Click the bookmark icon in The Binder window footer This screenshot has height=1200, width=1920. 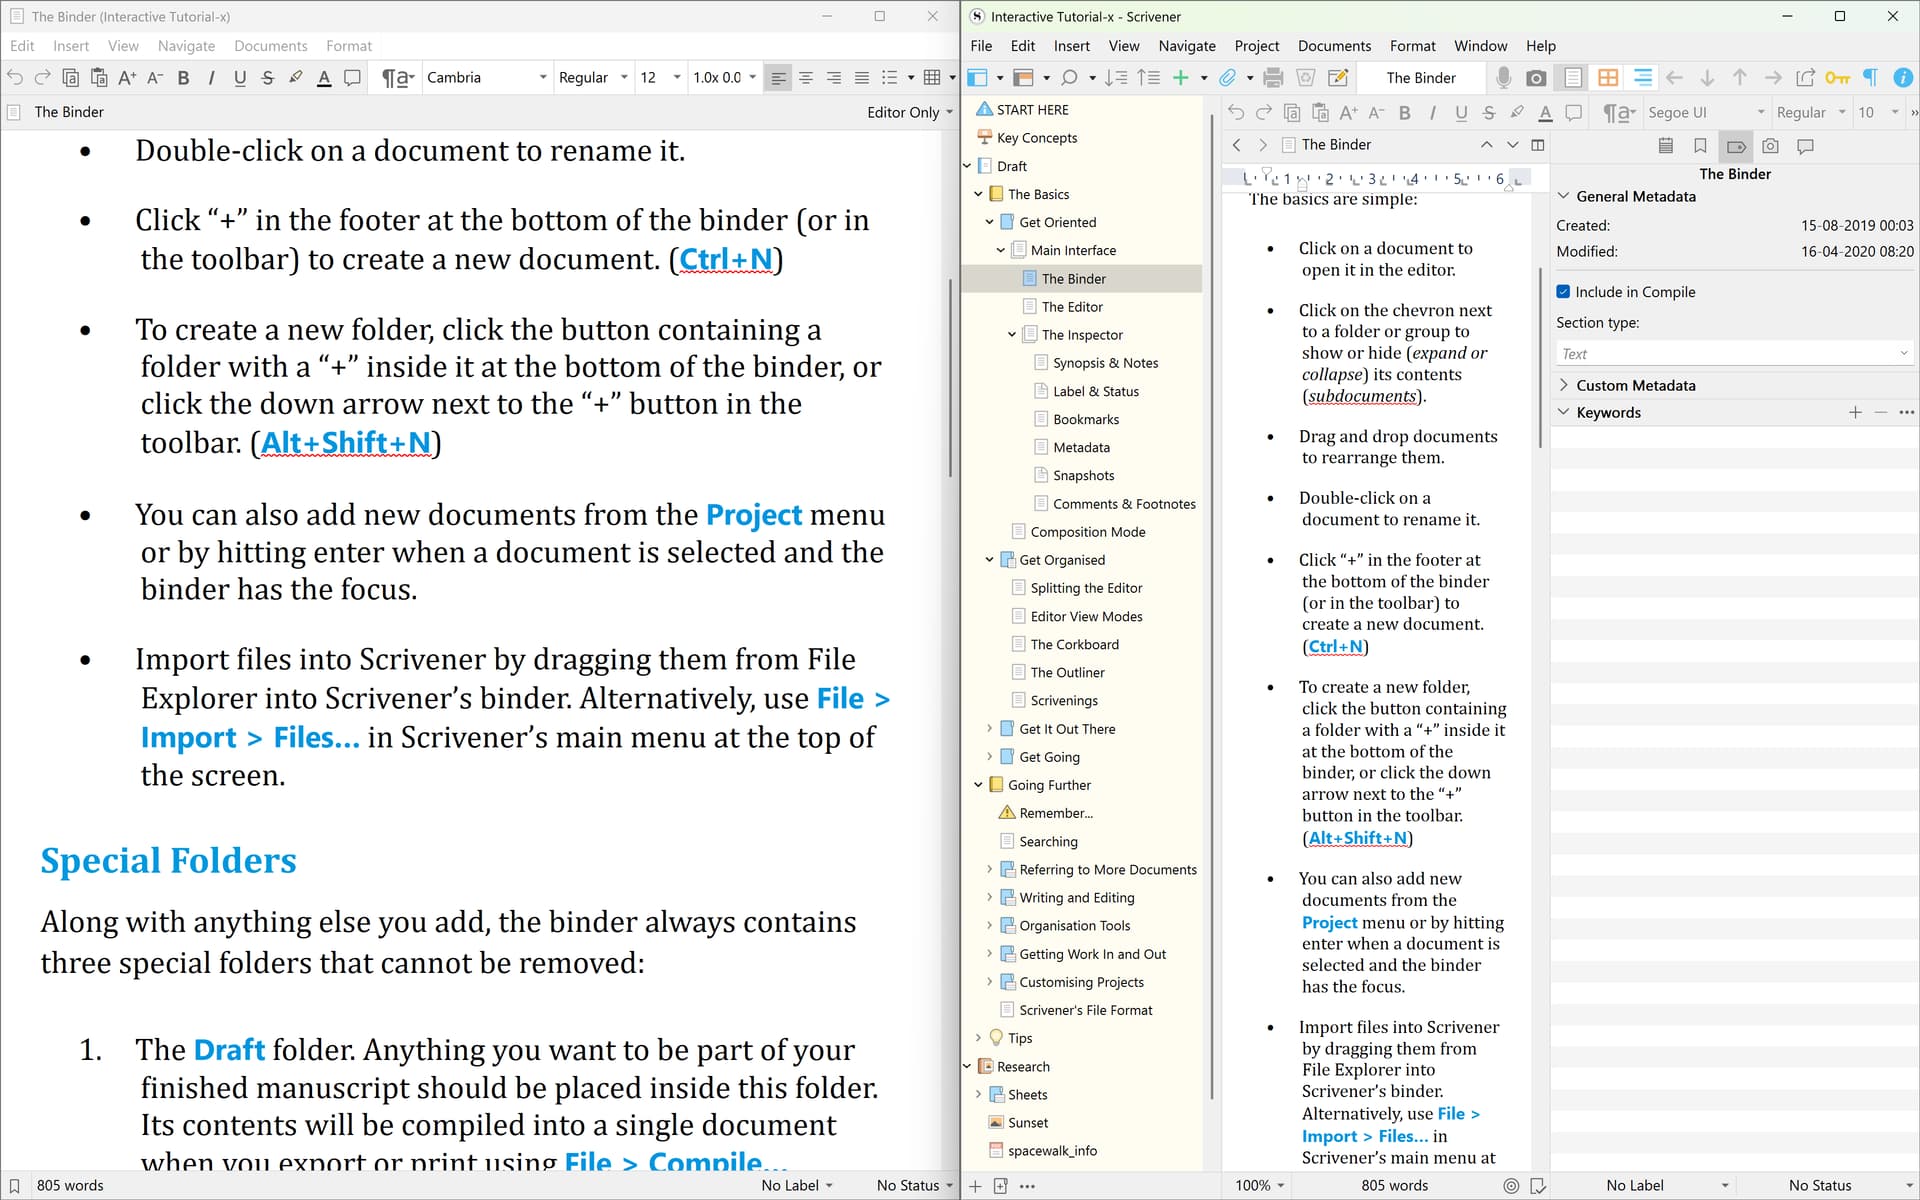pyautogui.click(x=14, y=1186)
